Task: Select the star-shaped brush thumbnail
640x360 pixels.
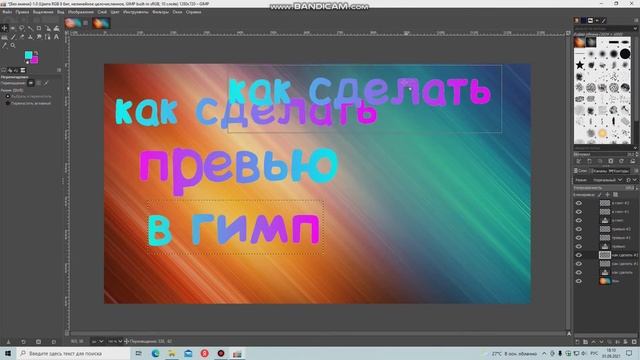Action: point(580,65)
